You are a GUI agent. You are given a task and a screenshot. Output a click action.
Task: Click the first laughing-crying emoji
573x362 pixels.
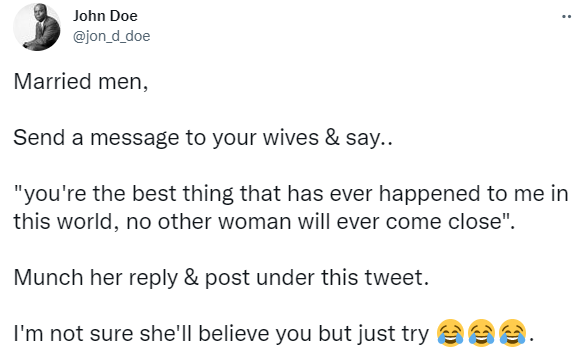[450, 332]
